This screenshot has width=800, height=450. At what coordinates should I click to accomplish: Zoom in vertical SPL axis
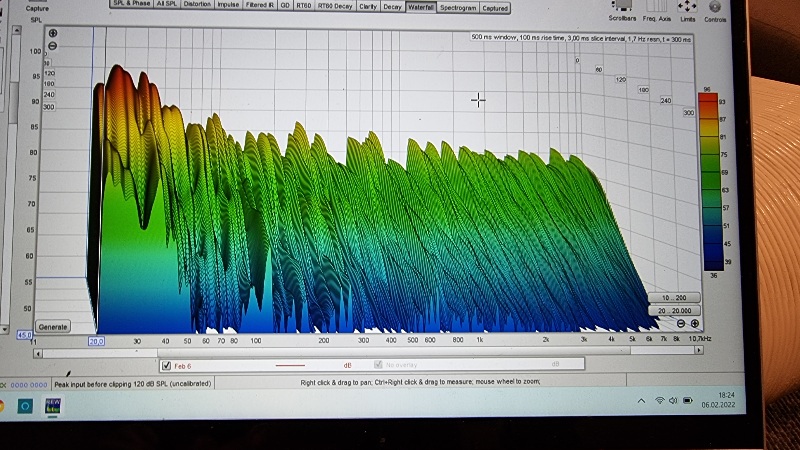pos(52,33)
